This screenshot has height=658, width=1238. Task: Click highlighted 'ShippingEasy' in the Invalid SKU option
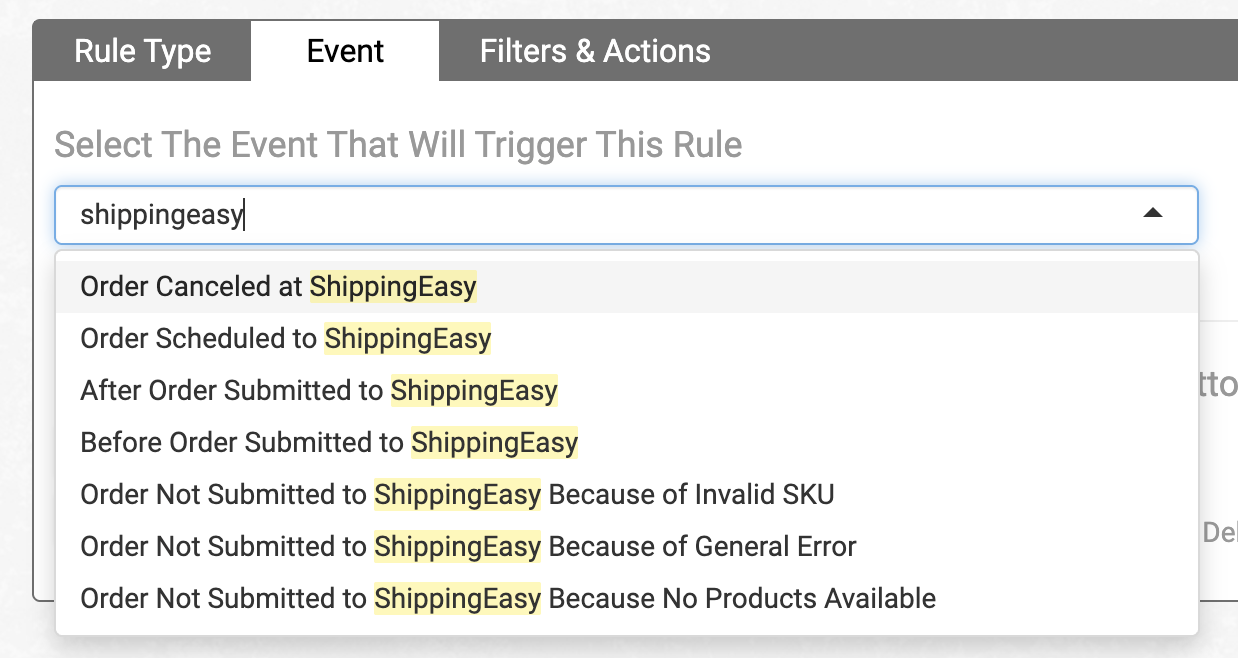click(458, 494)
